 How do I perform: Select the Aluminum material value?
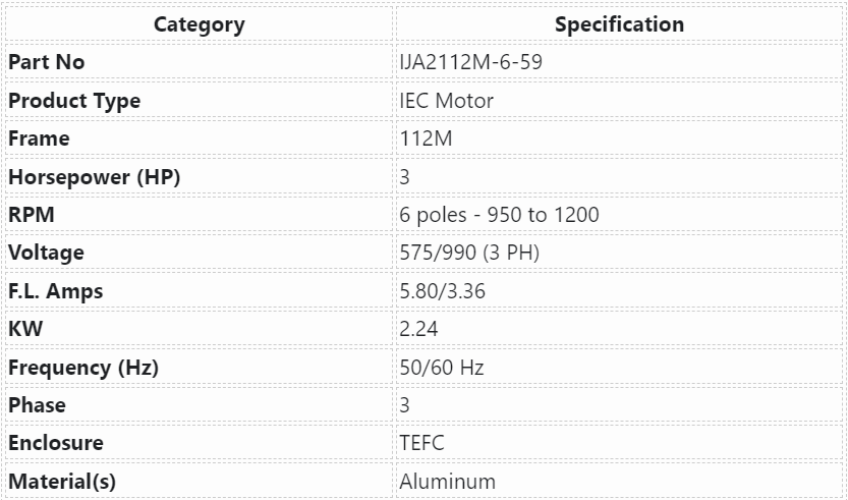point(446,481)
